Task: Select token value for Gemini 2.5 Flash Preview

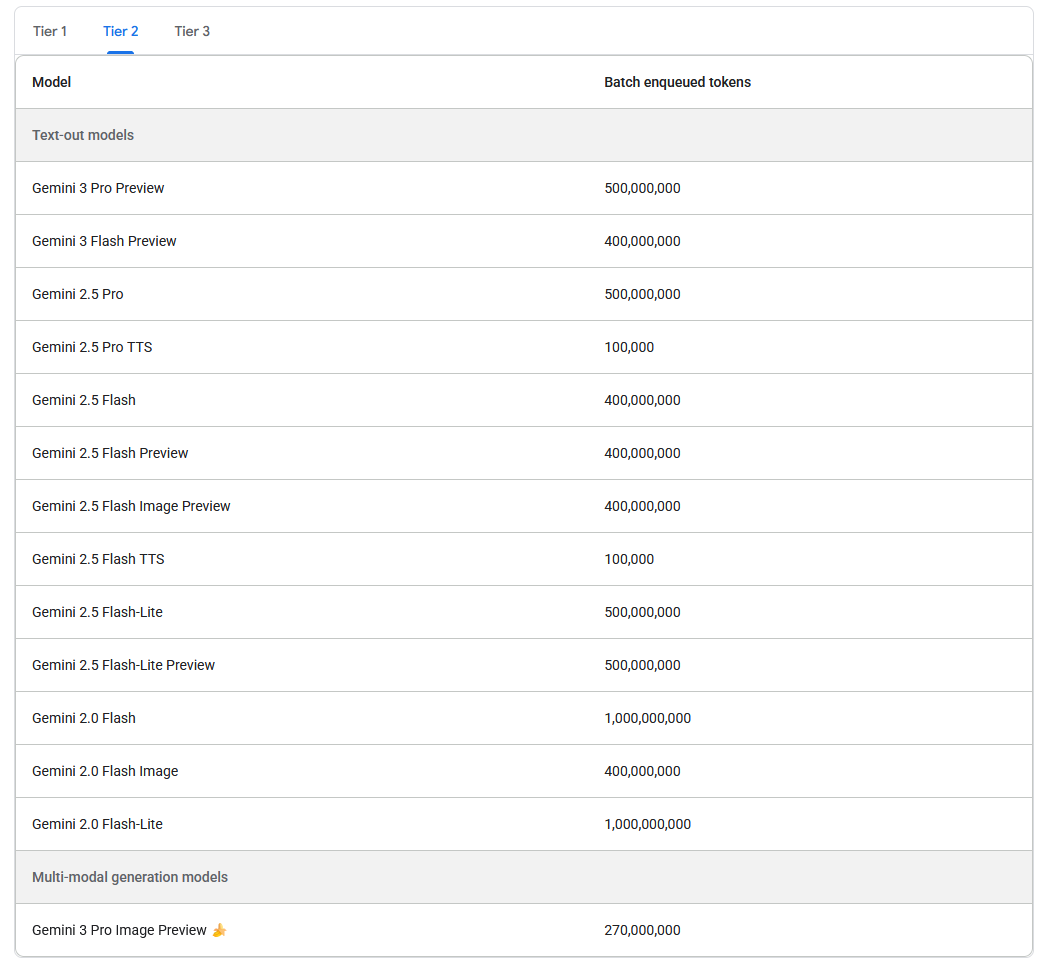Action: (642, 453)
